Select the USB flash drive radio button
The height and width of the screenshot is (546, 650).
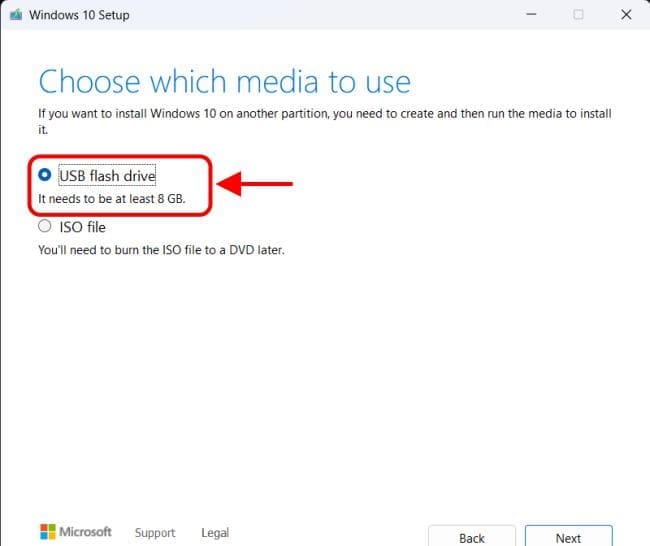coord(44,175)
